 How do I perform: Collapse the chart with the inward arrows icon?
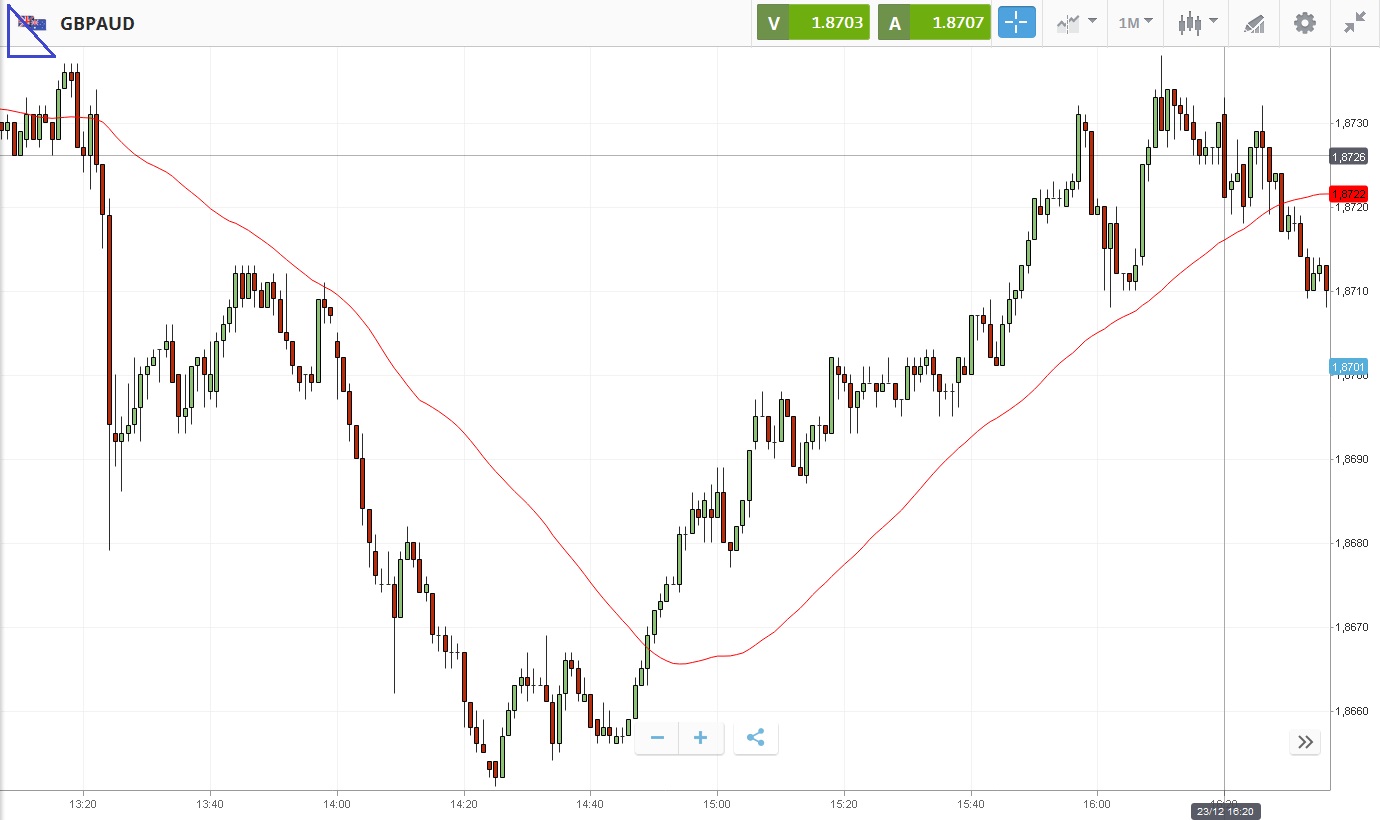click(x=1355, y=23)
